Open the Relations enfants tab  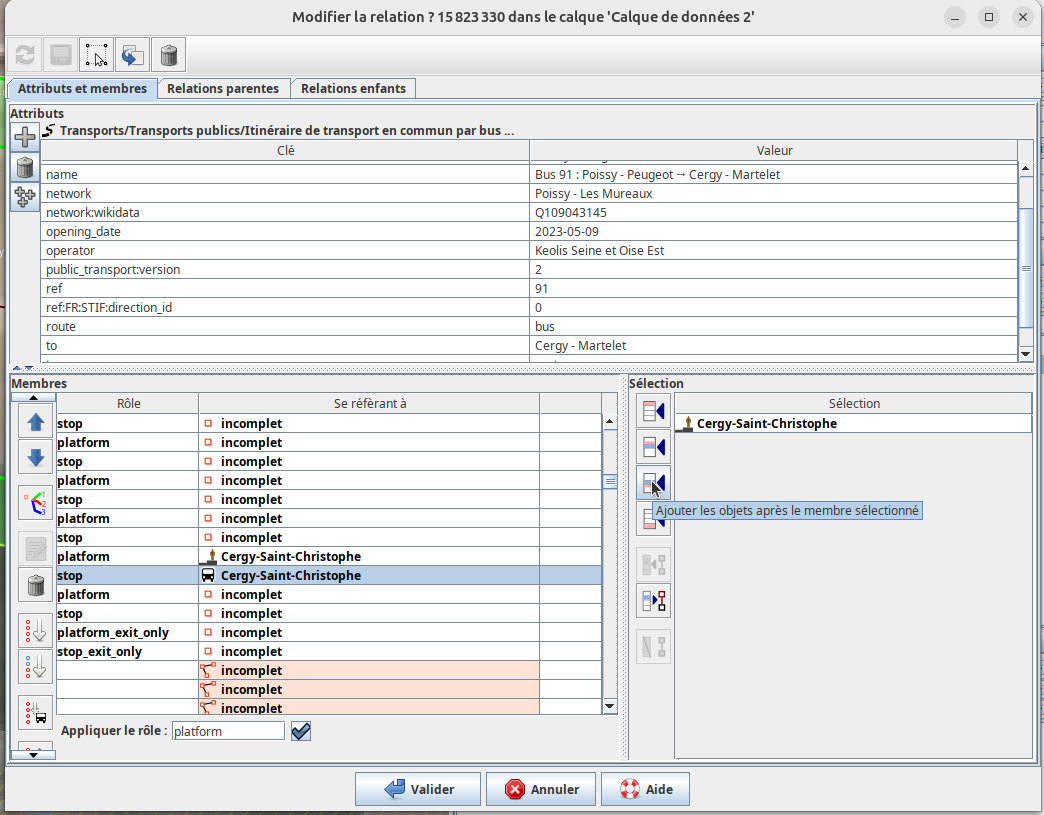(354, 89)
